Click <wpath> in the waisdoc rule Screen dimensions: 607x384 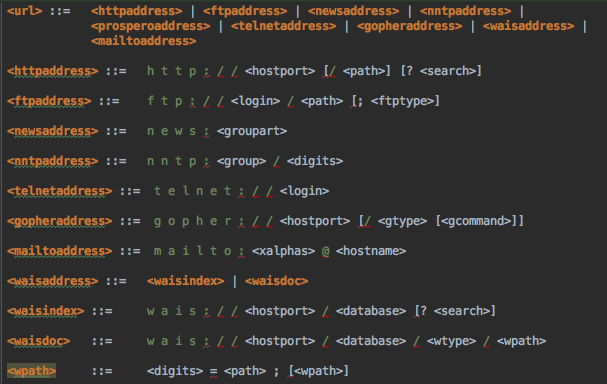click(521, 341)
